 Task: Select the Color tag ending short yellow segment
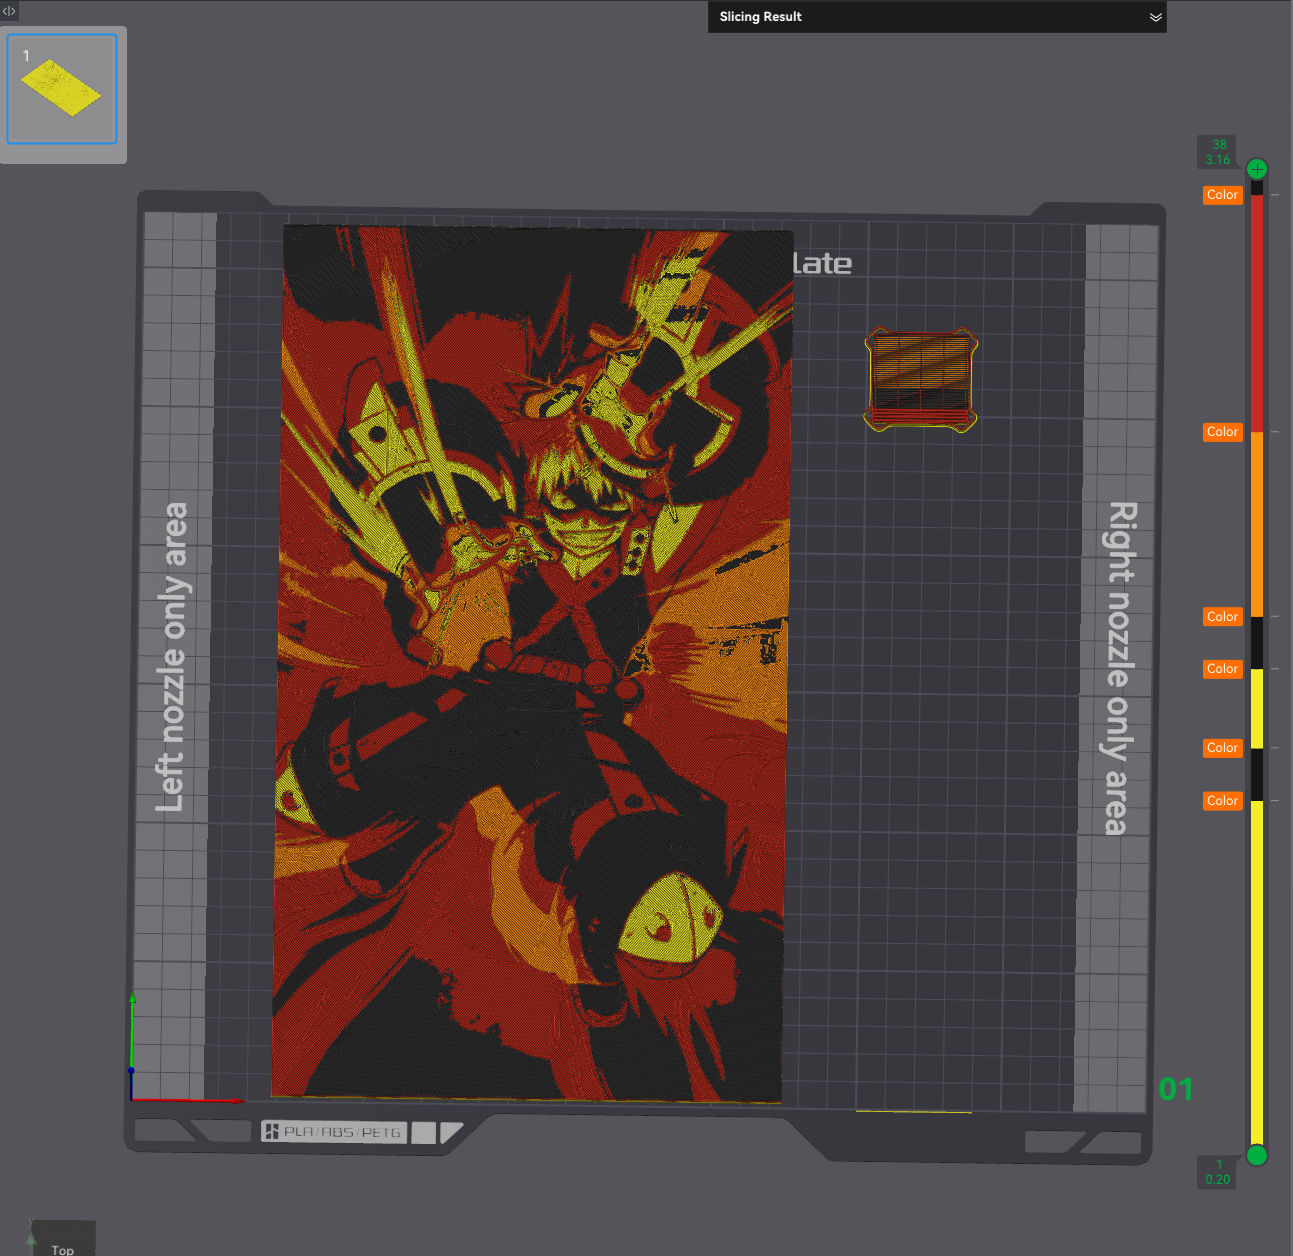point(1222,748)
